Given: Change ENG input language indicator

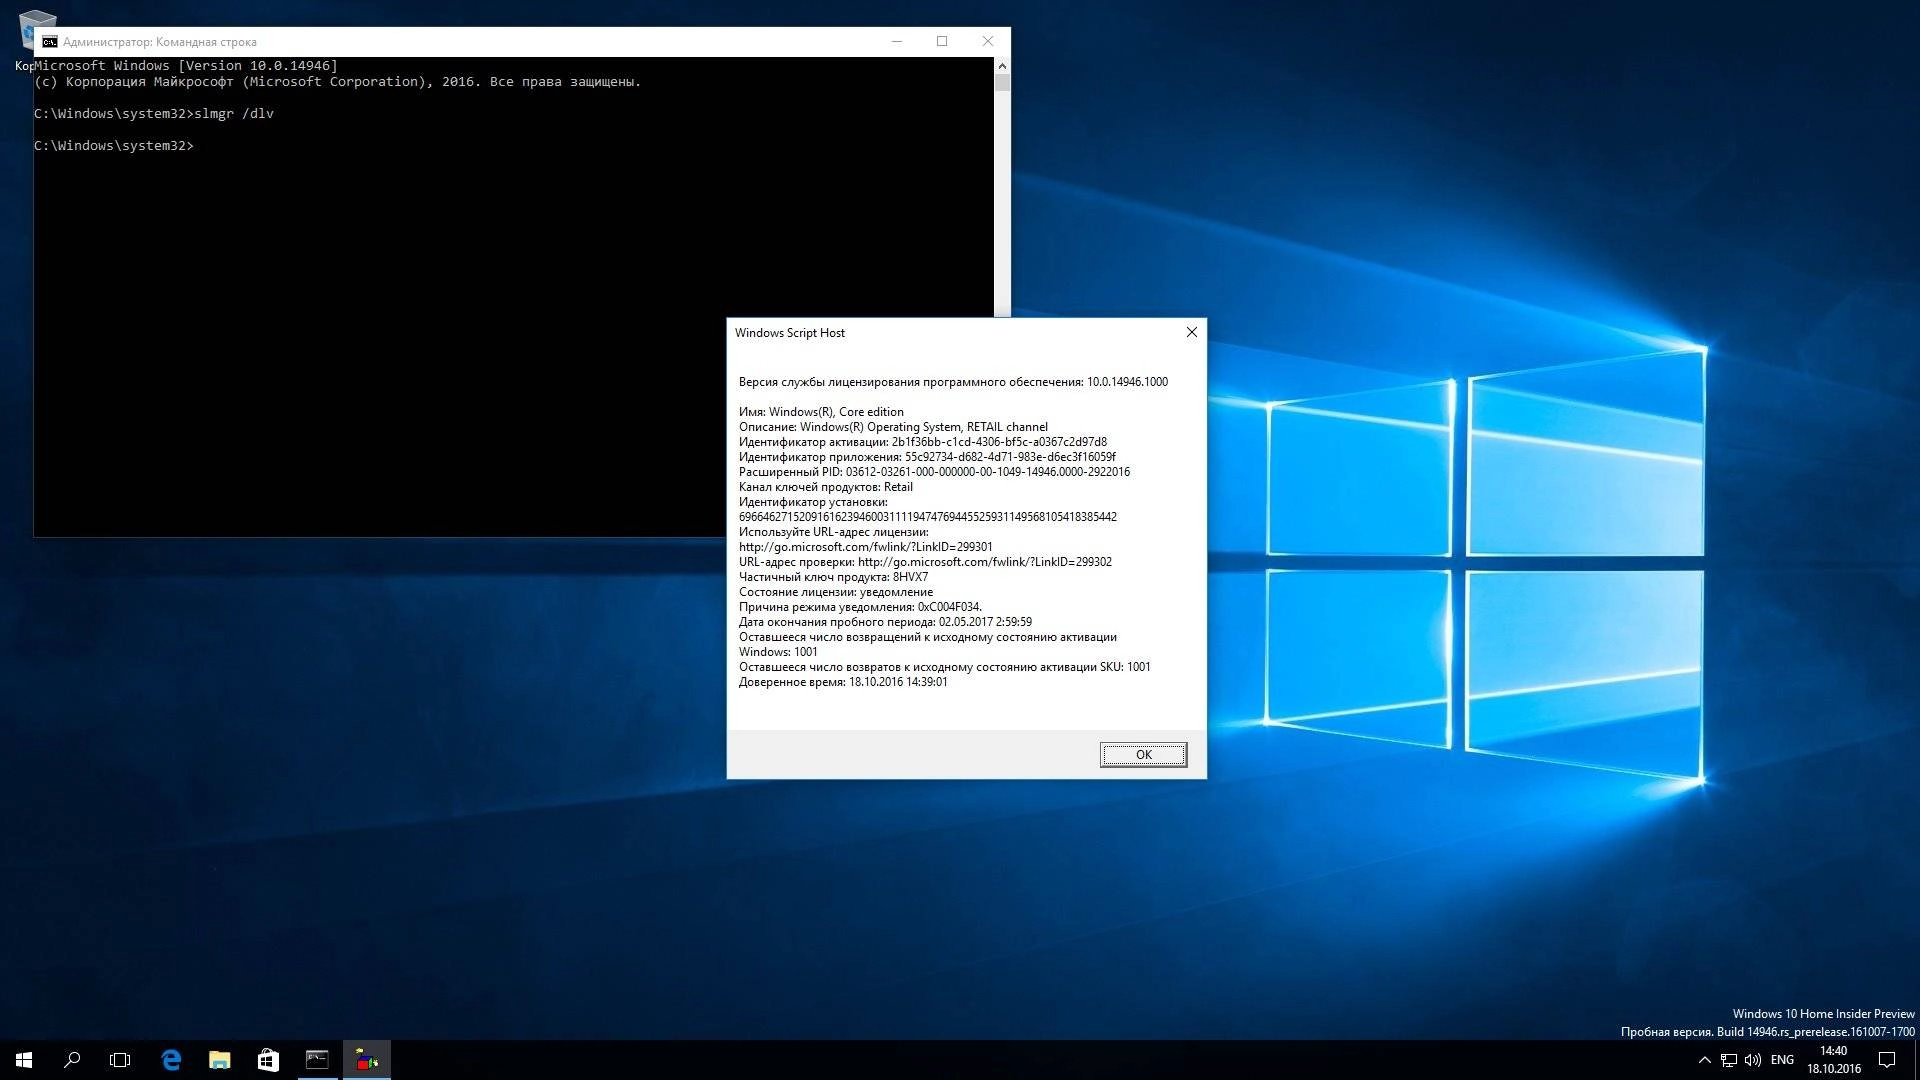Looking at the screenshot, I should pyautogui.click(x=1782, y=1060).
